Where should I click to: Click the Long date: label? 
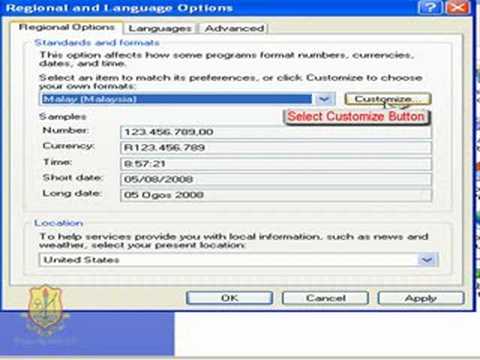[x=72, y=193]
